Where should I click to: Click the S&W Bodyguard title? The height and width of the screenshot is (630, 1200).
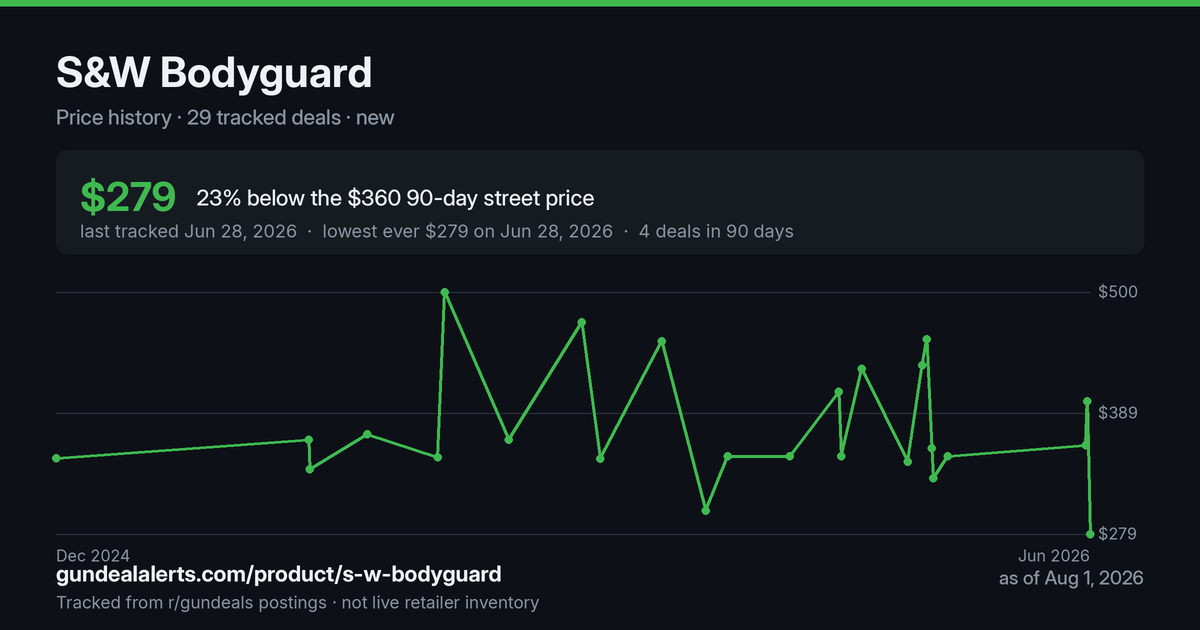click(214, 72)
